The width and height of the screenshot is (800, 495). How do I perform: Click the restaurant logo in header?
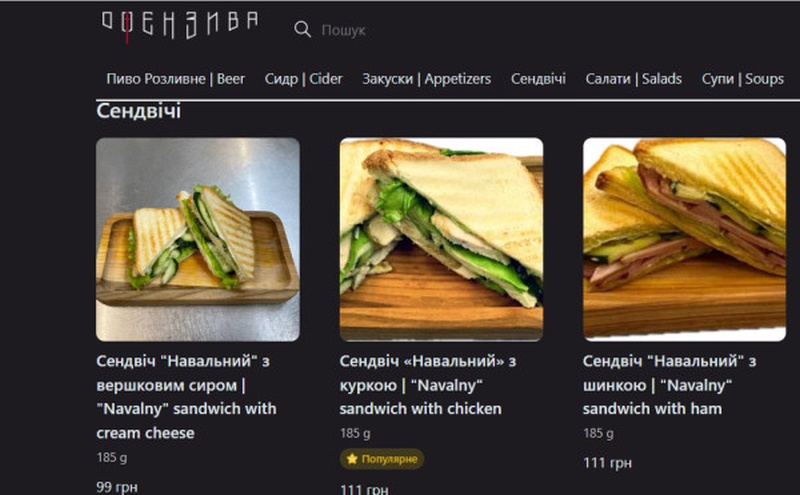point(180,26)
